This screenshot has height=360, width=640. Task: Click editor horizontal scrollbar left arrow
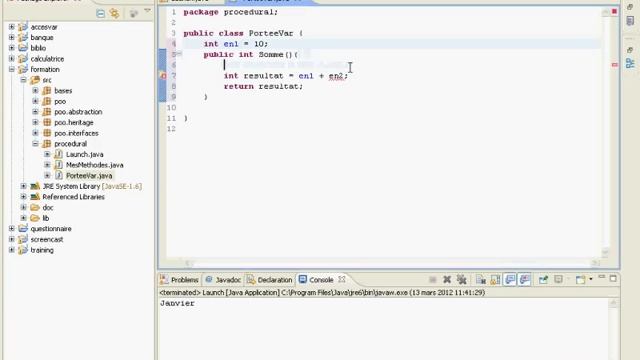(187, 263)
